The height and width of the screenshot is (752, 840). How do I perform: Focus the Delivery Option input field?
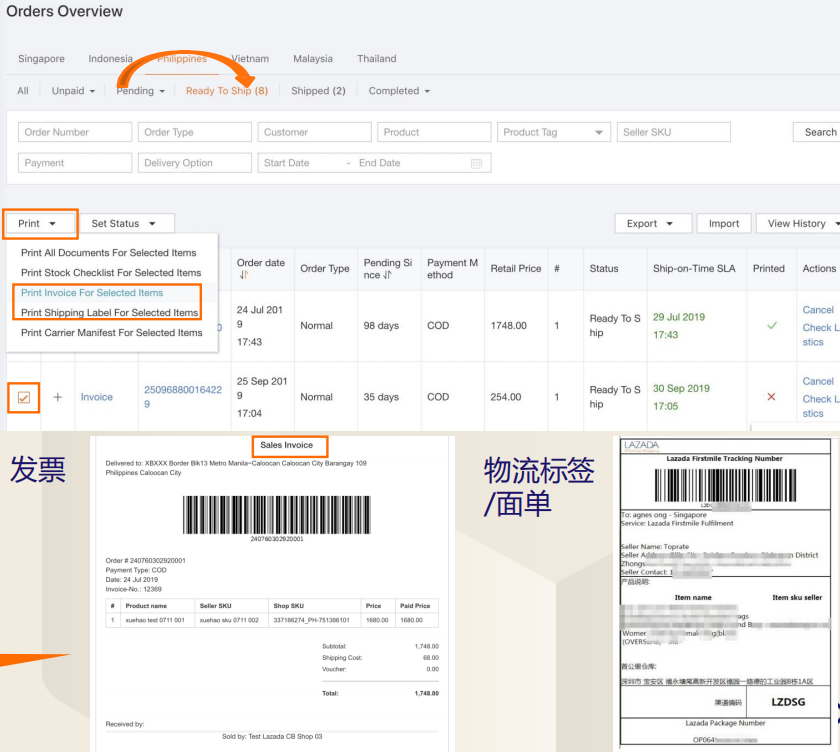coord(194,163)
